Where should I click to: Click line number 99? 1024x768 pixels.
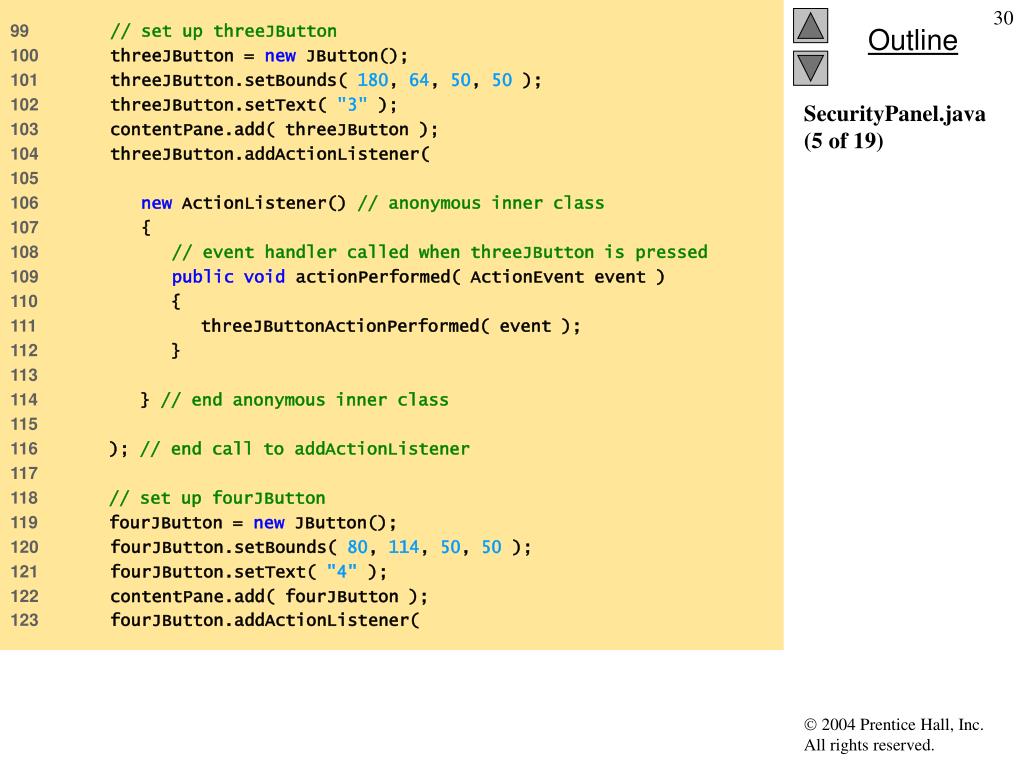[x=20, y=31]
